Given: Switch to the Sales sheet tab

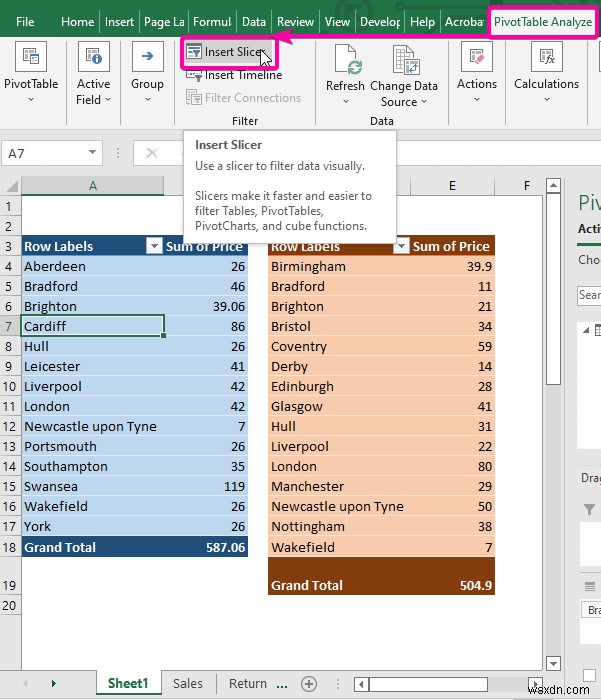Looking at the screenshot, I should pyautogui.click(x=188, y=683).
